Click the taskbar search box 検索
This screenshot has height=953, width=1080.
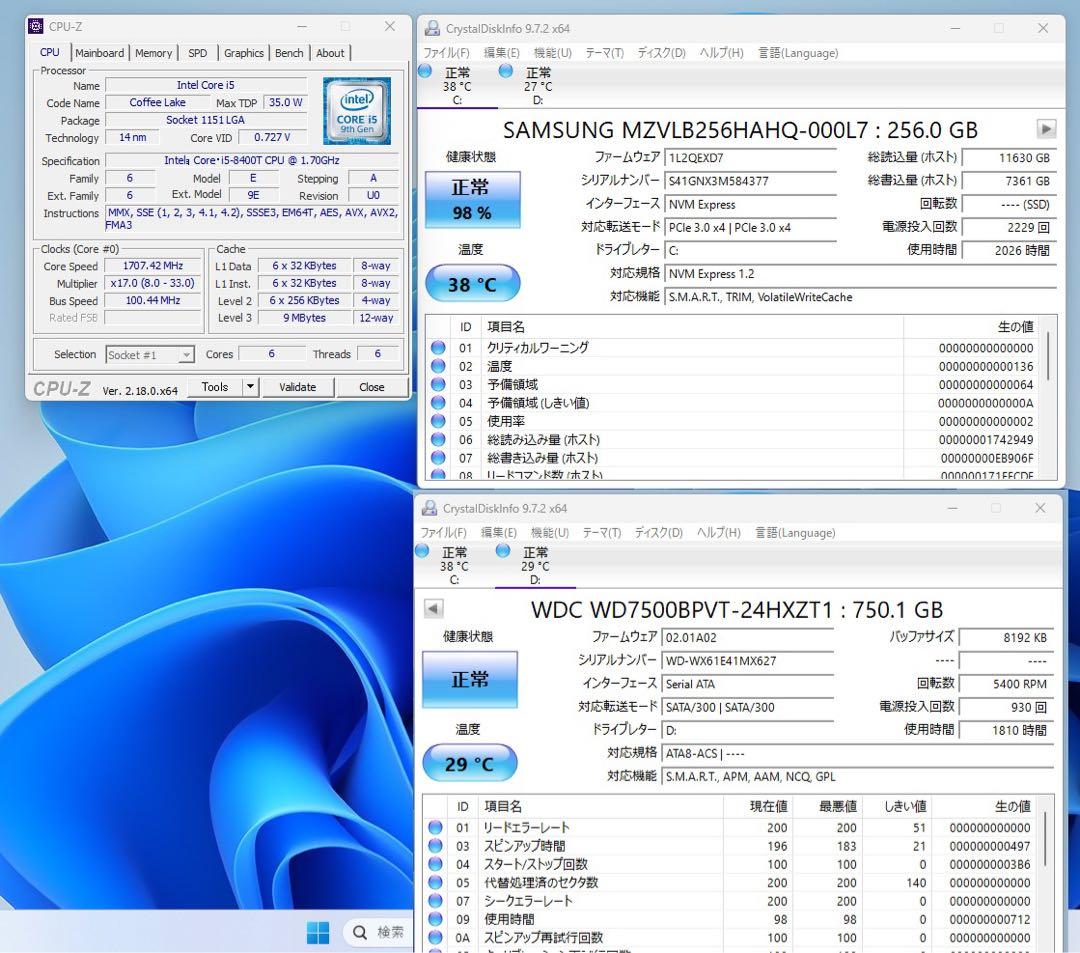tap(377, 932)
